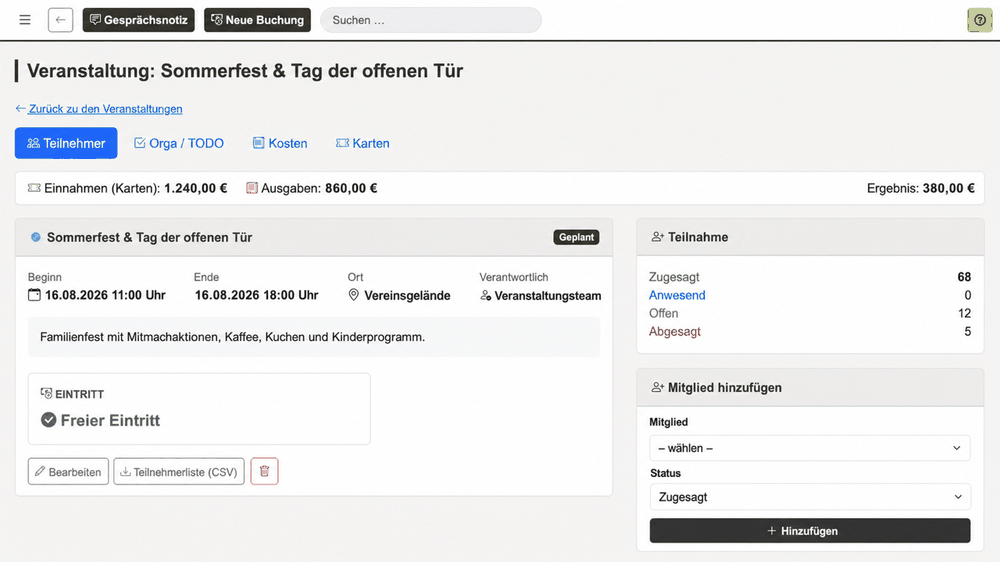Screen dimensions: 1000x562
Task: Click the Offen count 12
Action: tap(964, 313)
